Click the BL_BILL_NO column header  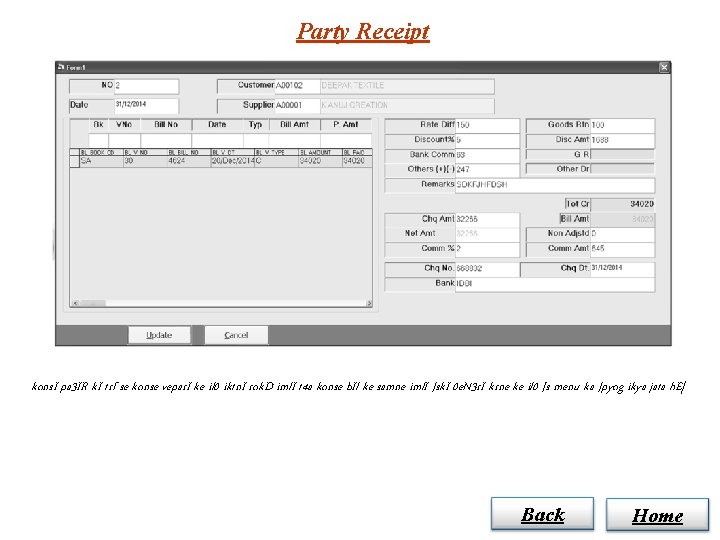tap(189, 152)
